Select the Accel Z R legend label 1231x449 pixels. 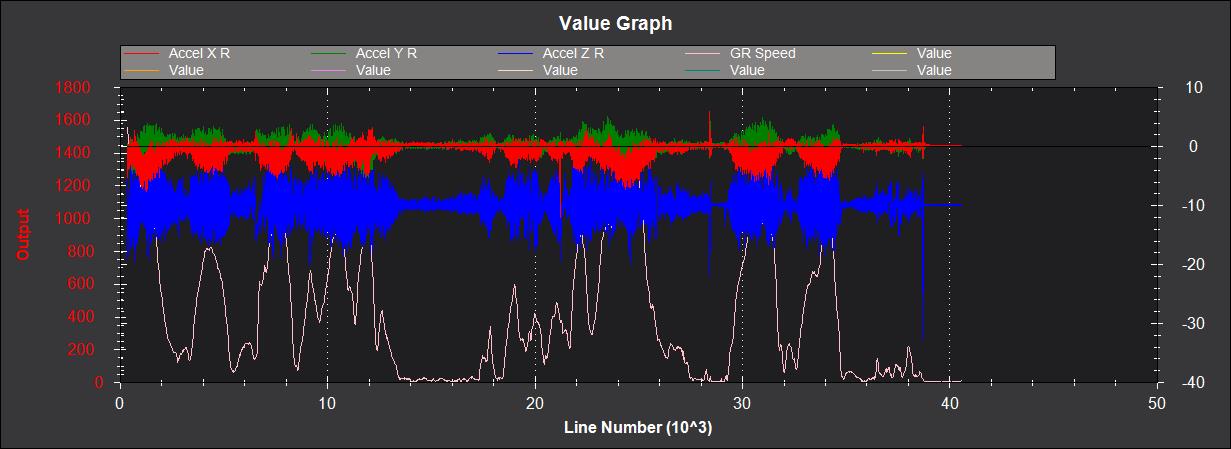[x=573, y=53]
